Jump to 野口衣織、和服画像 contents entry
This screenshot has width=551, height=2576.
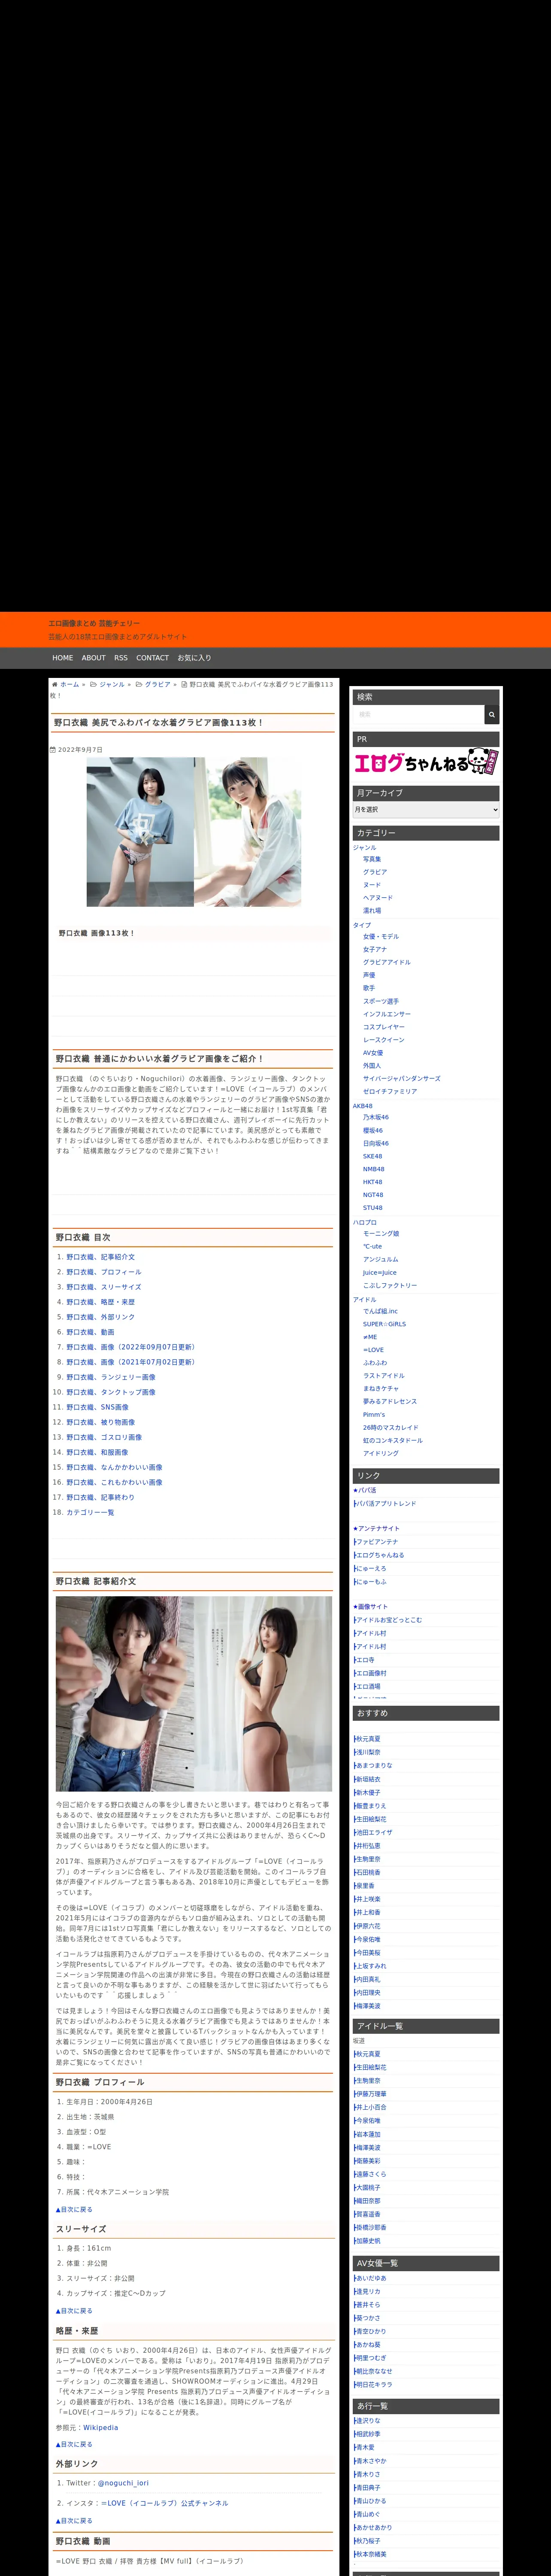pyautogui.click(x=98, y=1452)
